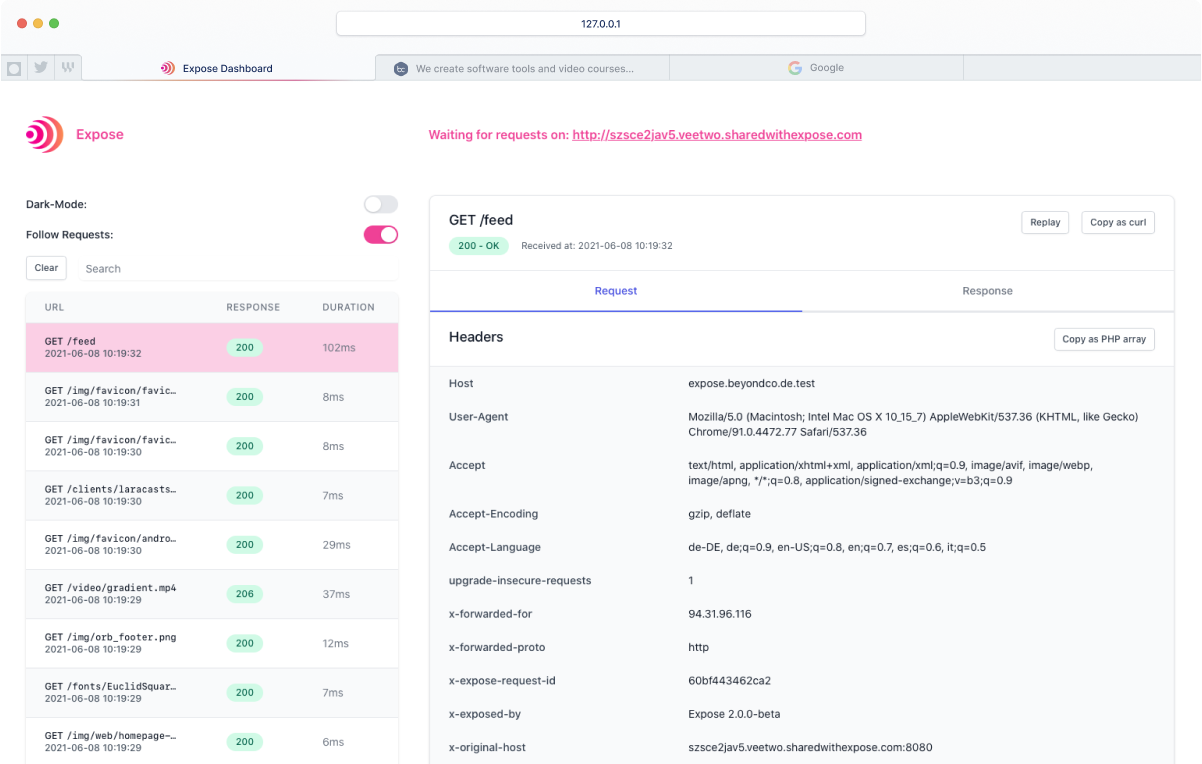Click the x-exposed-by value "Expose 2.0.0-beta"

pos(734,714)
